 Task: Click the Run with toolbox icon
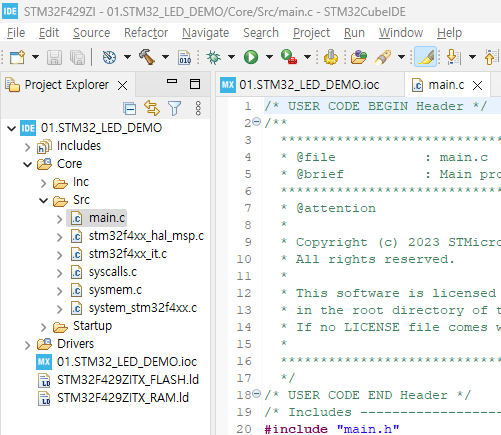pos(289,57)
